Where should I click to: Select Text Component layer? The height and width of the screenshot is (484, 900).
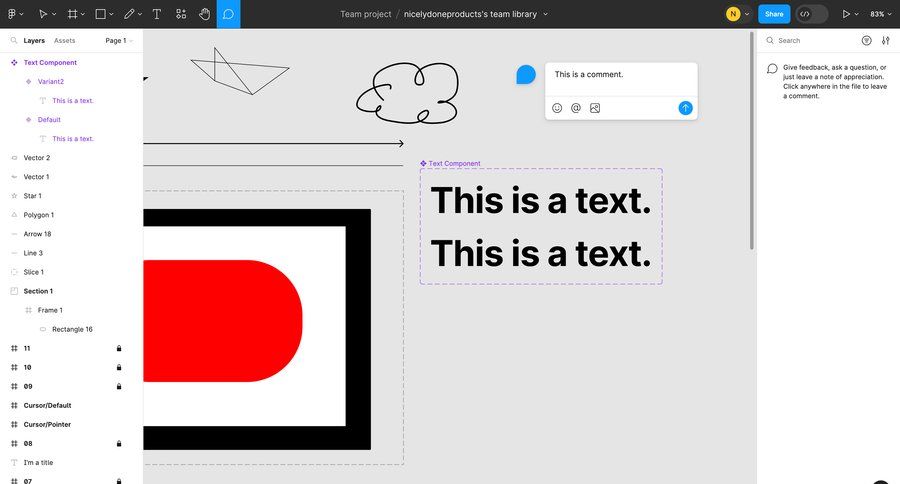50,63
